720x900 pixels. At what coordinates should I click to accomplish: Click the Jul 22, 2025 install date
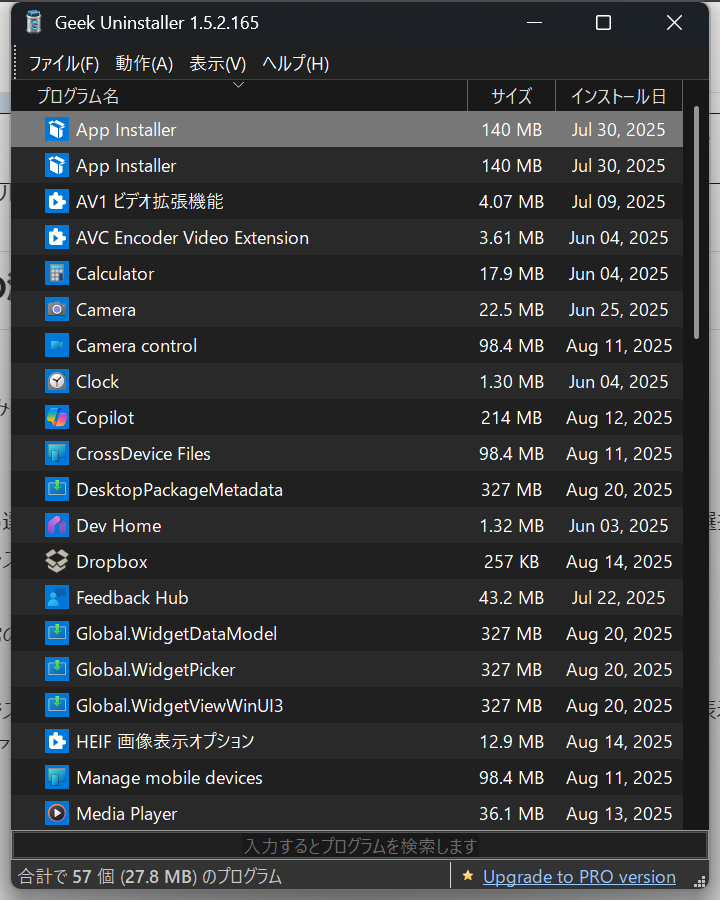(x=618, y=598)
